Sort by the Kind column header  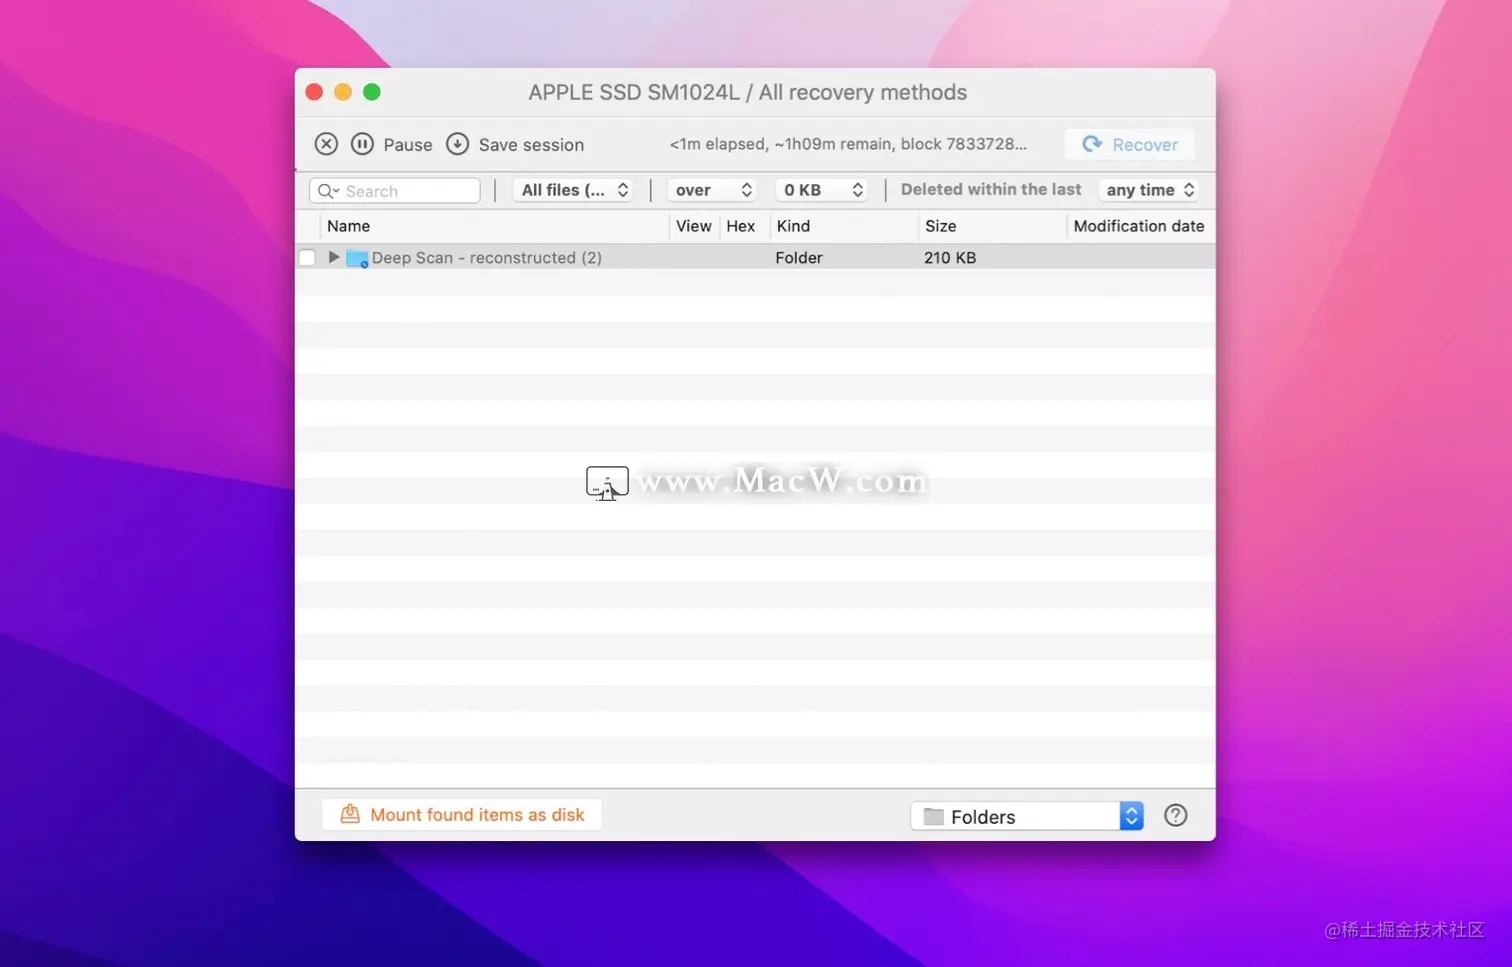point(793,226)
